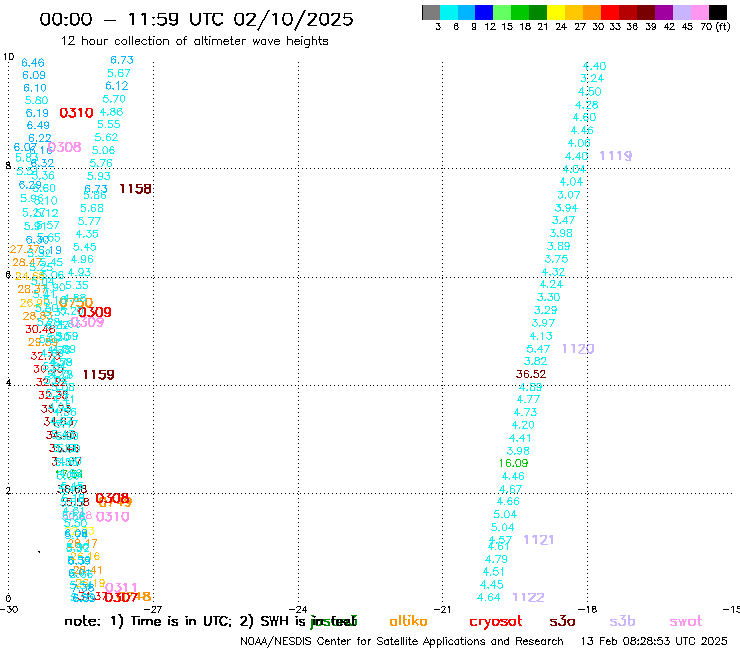
Task: Click the wave height value 3.82
Action: coord(535,361)
